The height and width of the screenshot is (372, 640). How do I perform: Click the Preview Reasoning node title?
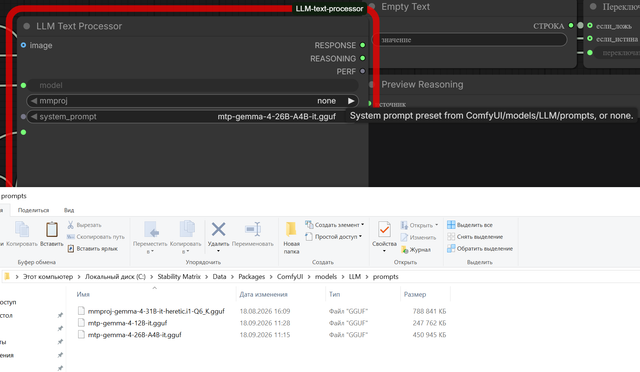coord(422,85)
